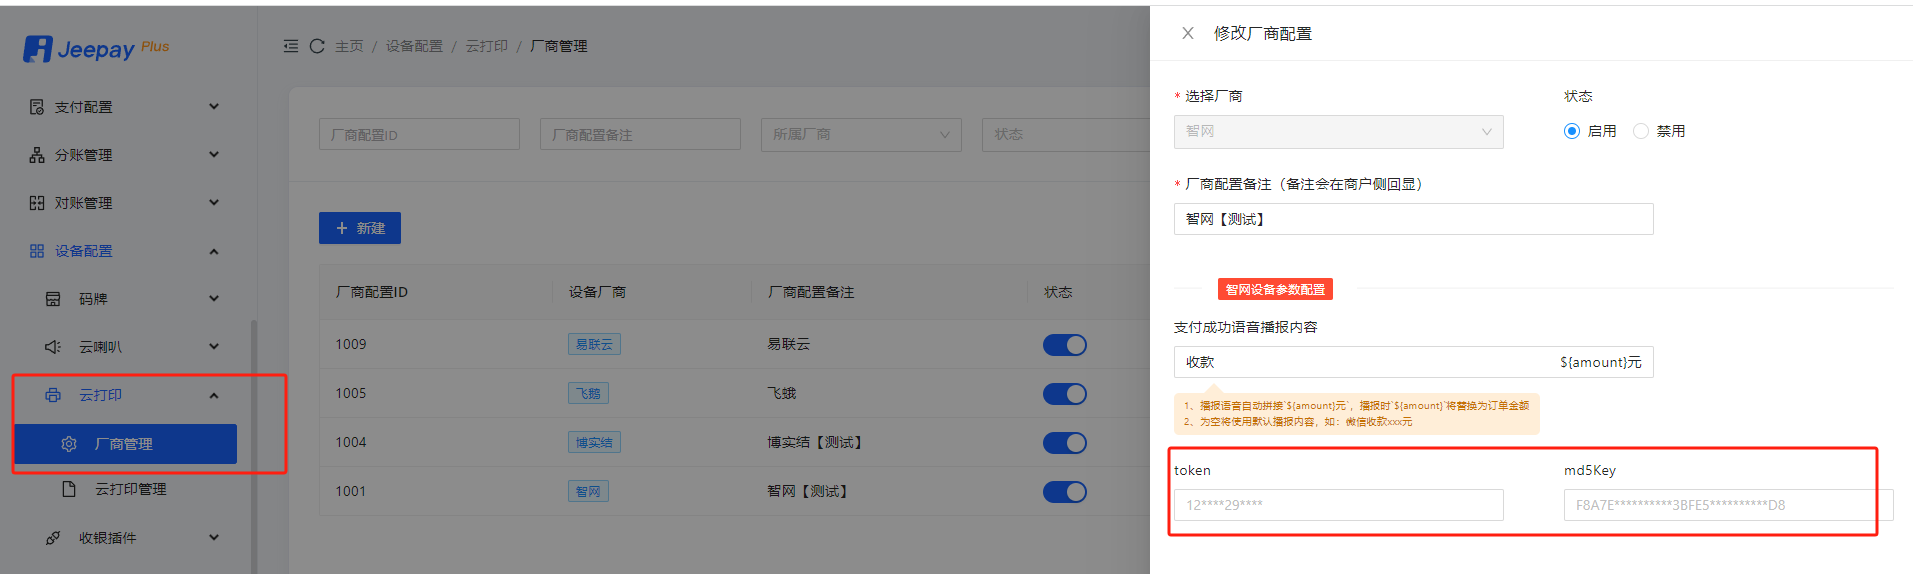Image resolution: width=1913 pixels, height=574 pixels.
Task: Toggle status switch for 博实结 row
Action: [1064, 443]
